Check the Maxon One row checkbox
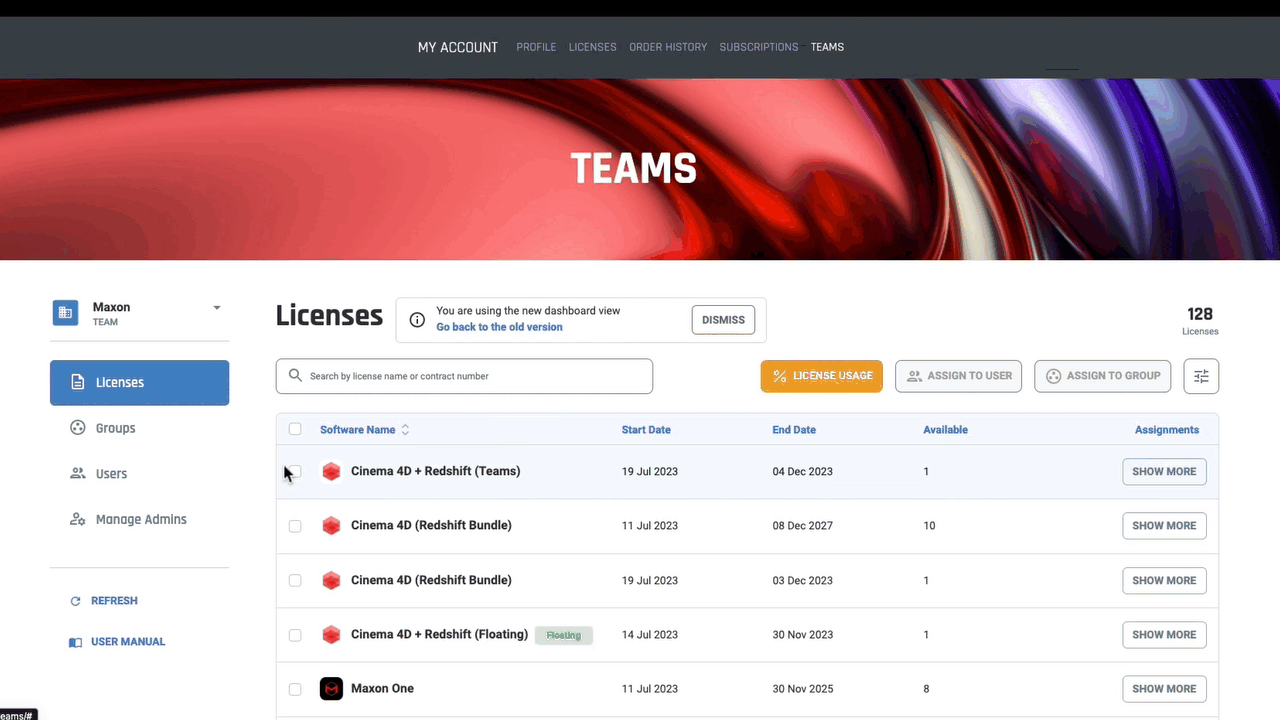This screenshot has width=1280, height=720. (295, 689)
